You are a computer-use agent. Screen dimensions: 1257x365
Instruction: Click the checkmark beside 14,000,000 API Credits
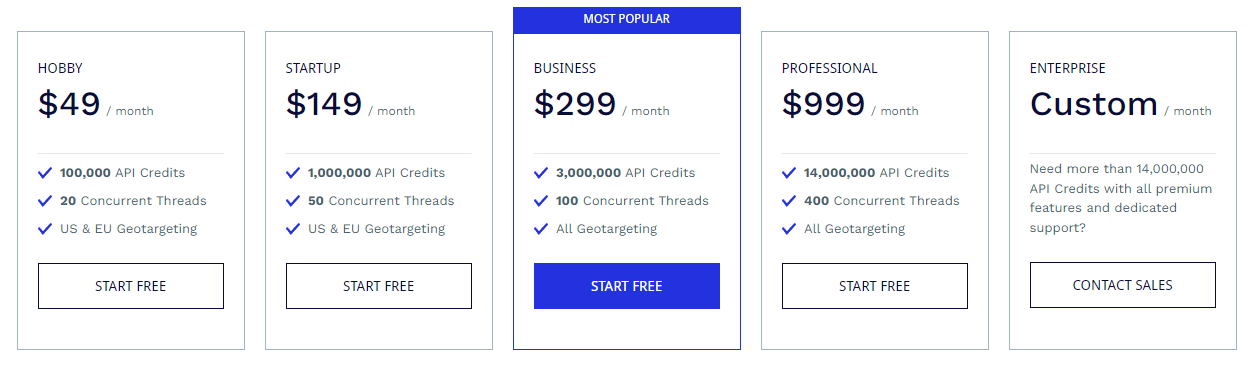pyautogui.click(x=789, y=173)
